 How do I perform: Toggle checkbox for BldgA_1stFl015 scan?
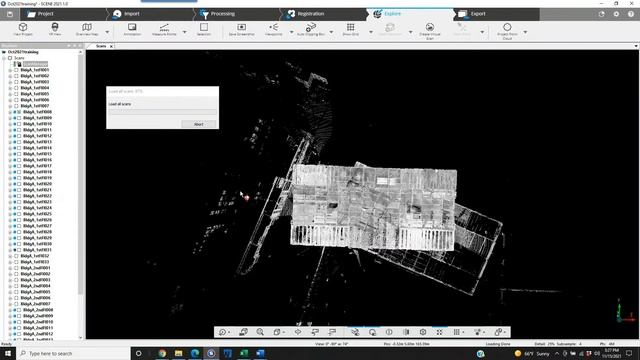19,154
